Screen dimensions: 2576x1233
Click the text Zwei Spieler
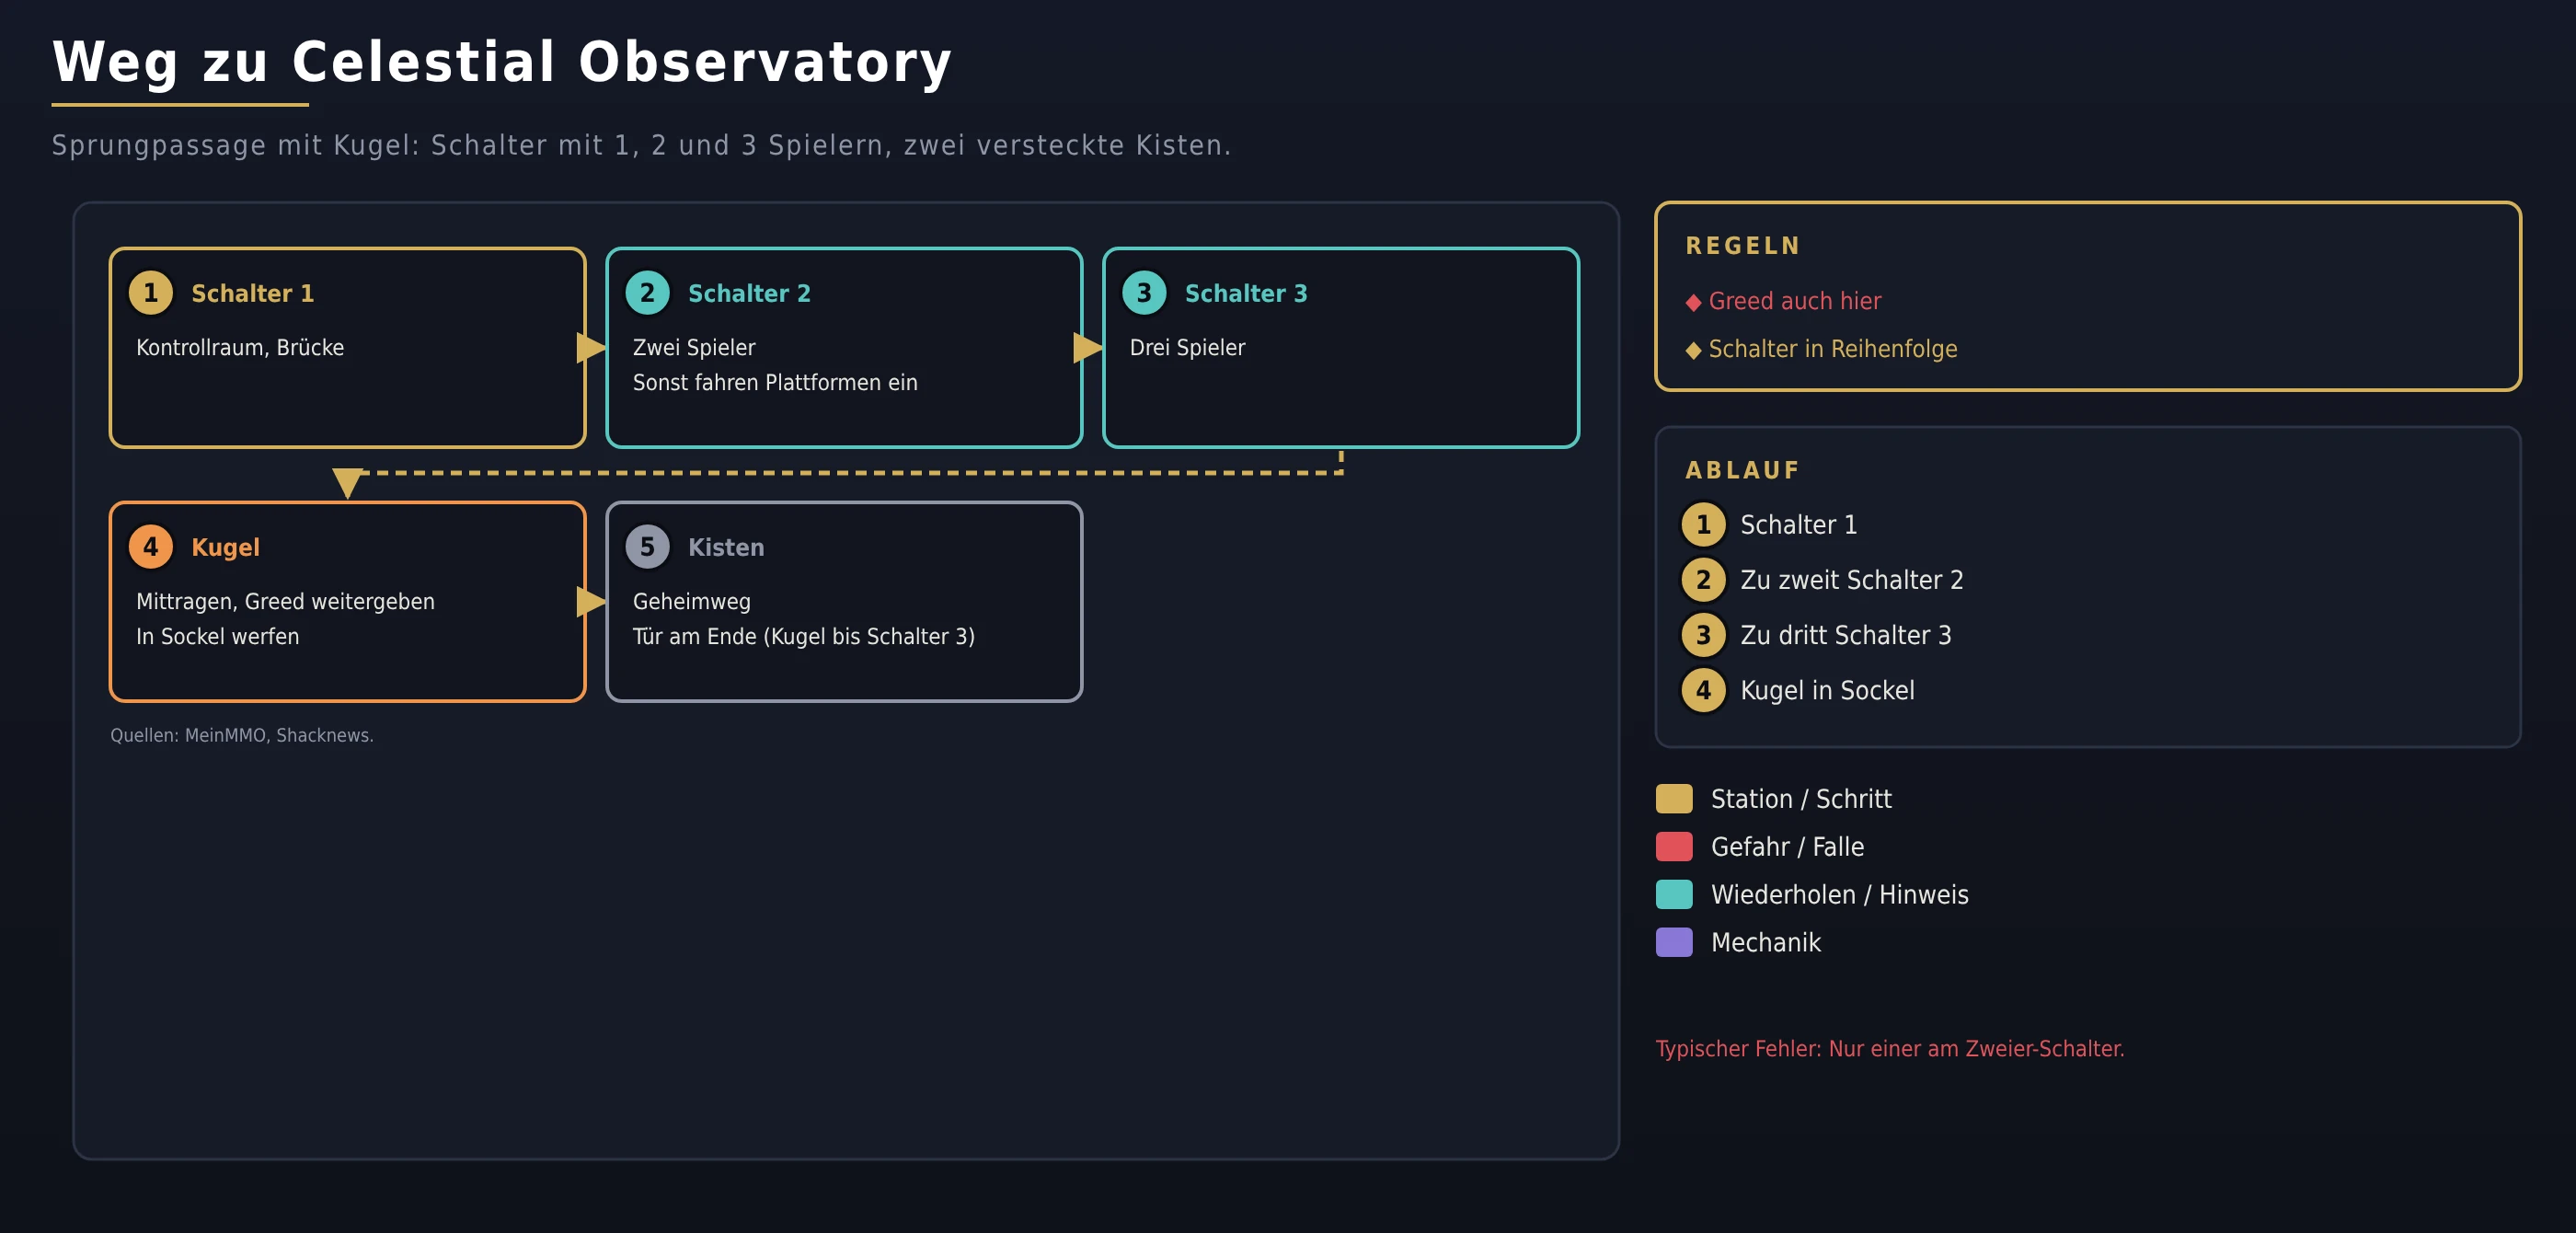694,347
